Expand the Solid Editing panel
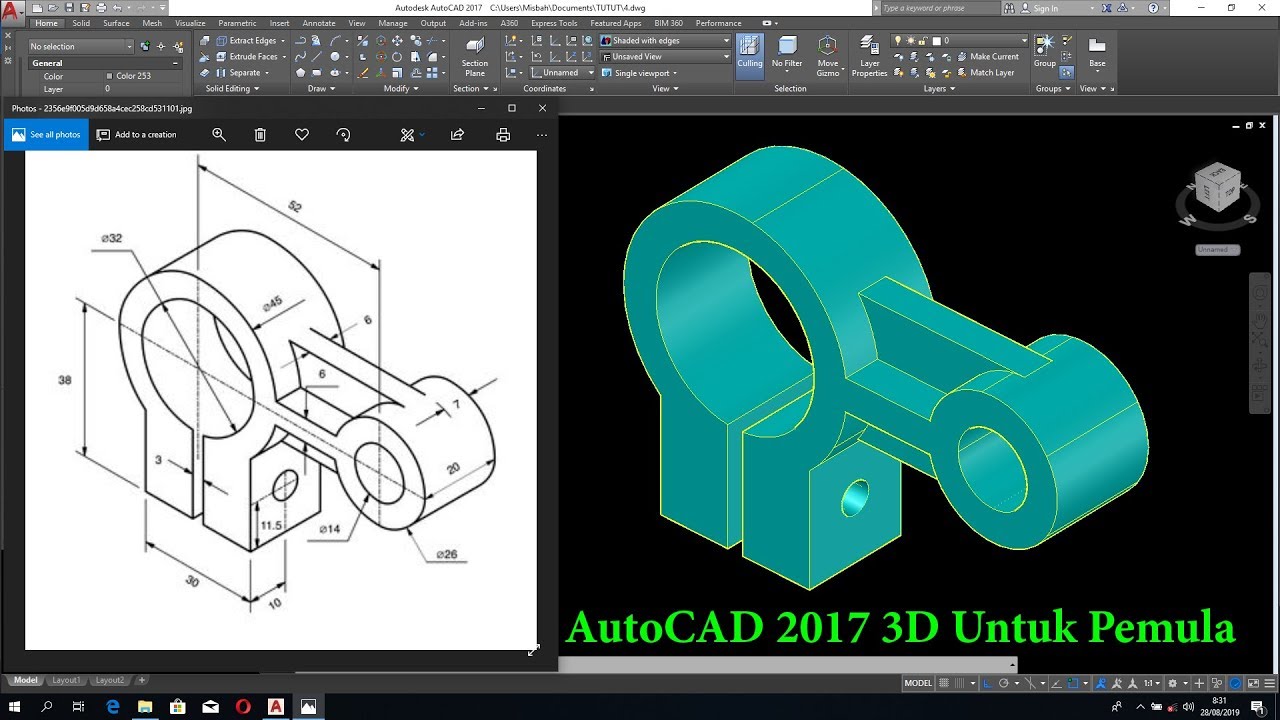This screenshot has height=720, width=1280. tap(233, 88)
